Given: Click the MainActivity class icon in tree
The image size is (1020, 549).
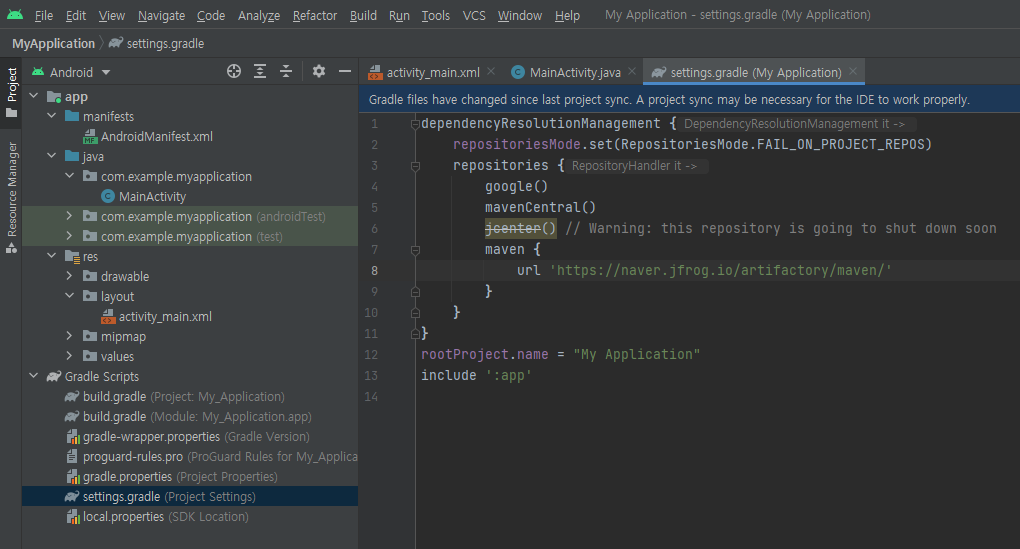Looking at the screenshot, I should coord(109,196).
